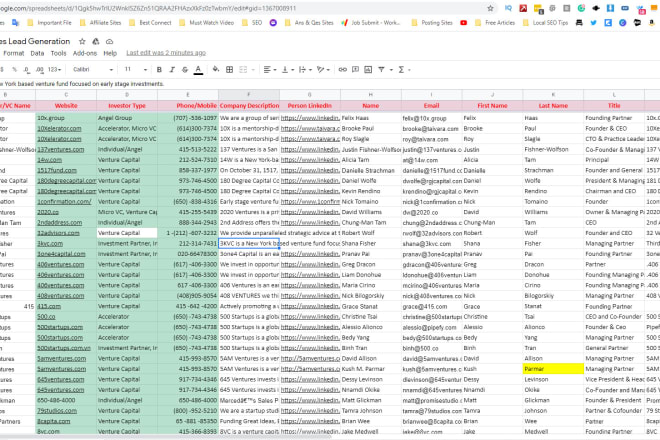Toggle bold formatting
660x440 pixels.
[x=159, y=69]
